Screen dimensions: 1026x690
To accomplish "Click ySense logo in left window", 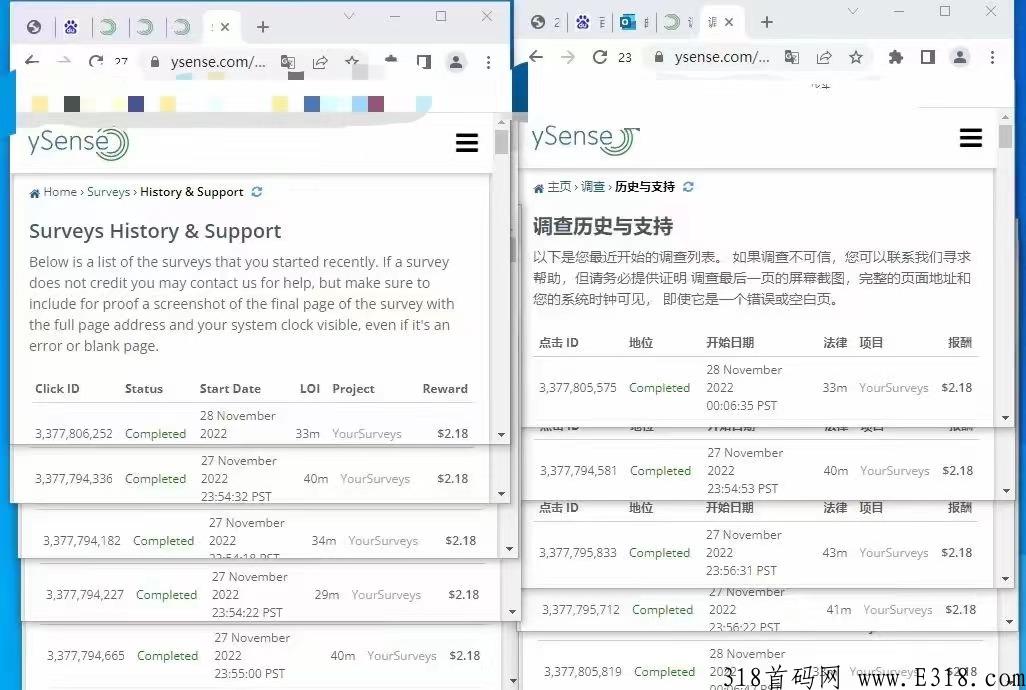I will click(x=79, y=143).
